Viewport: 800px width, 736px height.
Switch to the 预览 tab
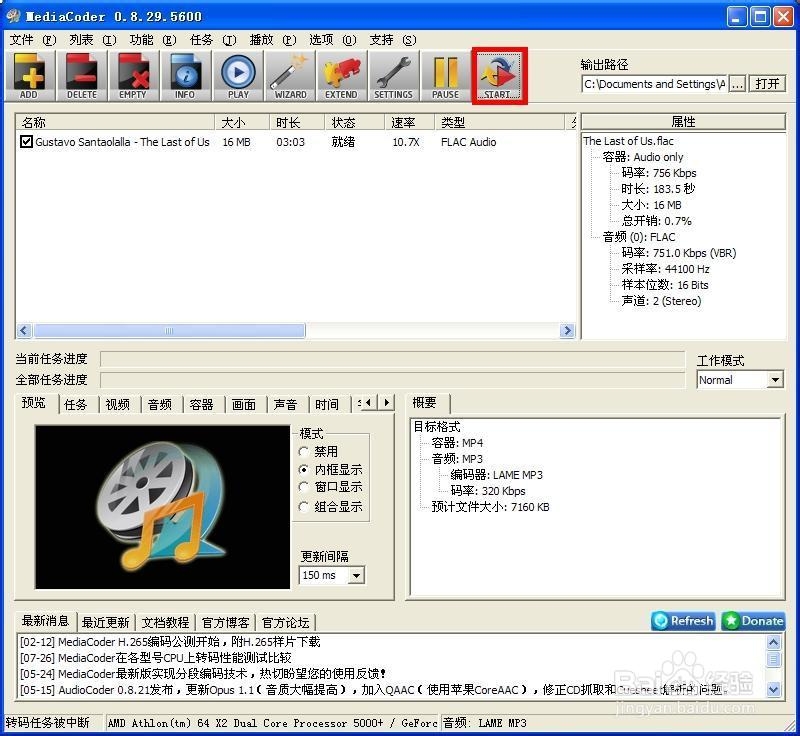tap(35, 403)
